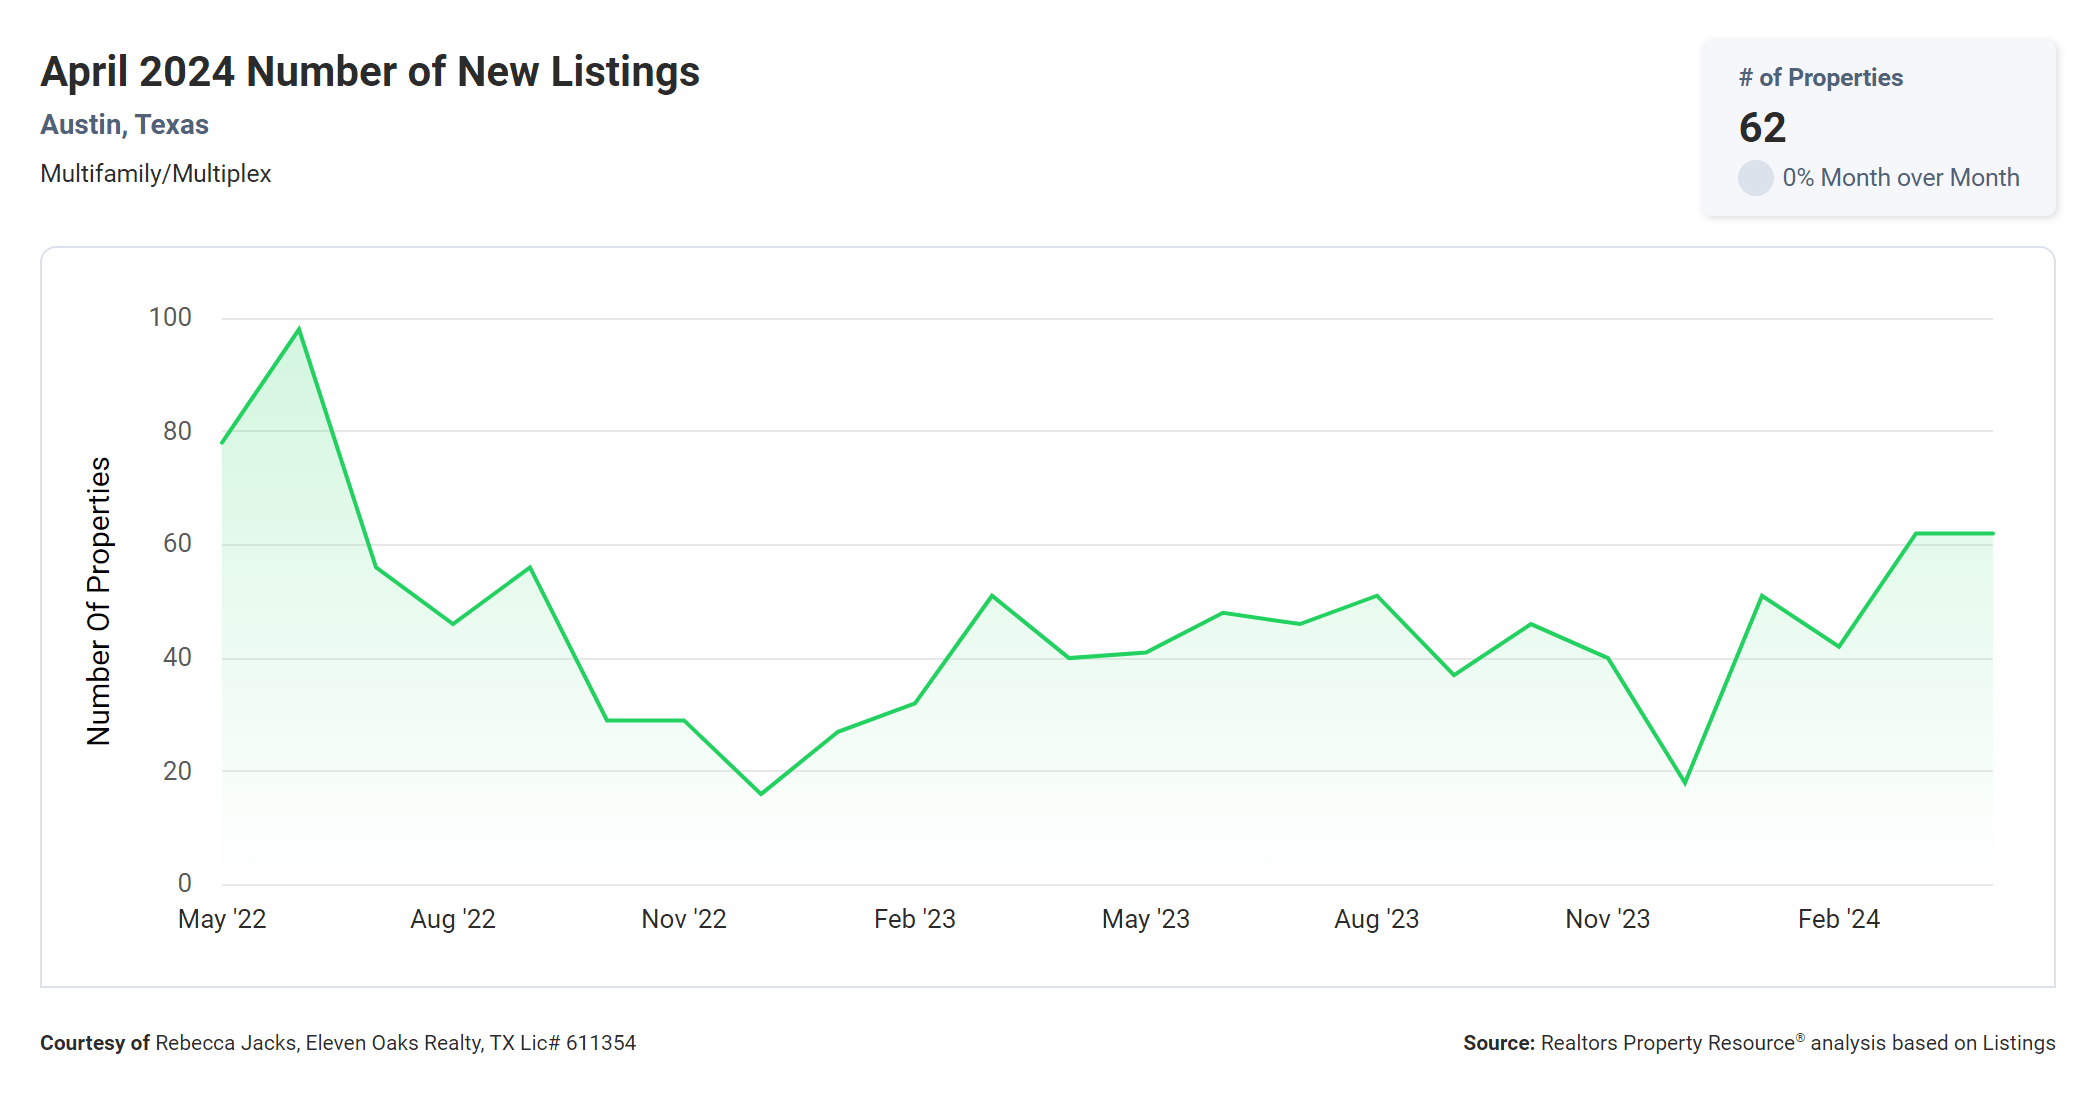Screen dimensions: 2096x1100
Task: Click the gray month-over-month indicator circle
Action: point(1755,178)
